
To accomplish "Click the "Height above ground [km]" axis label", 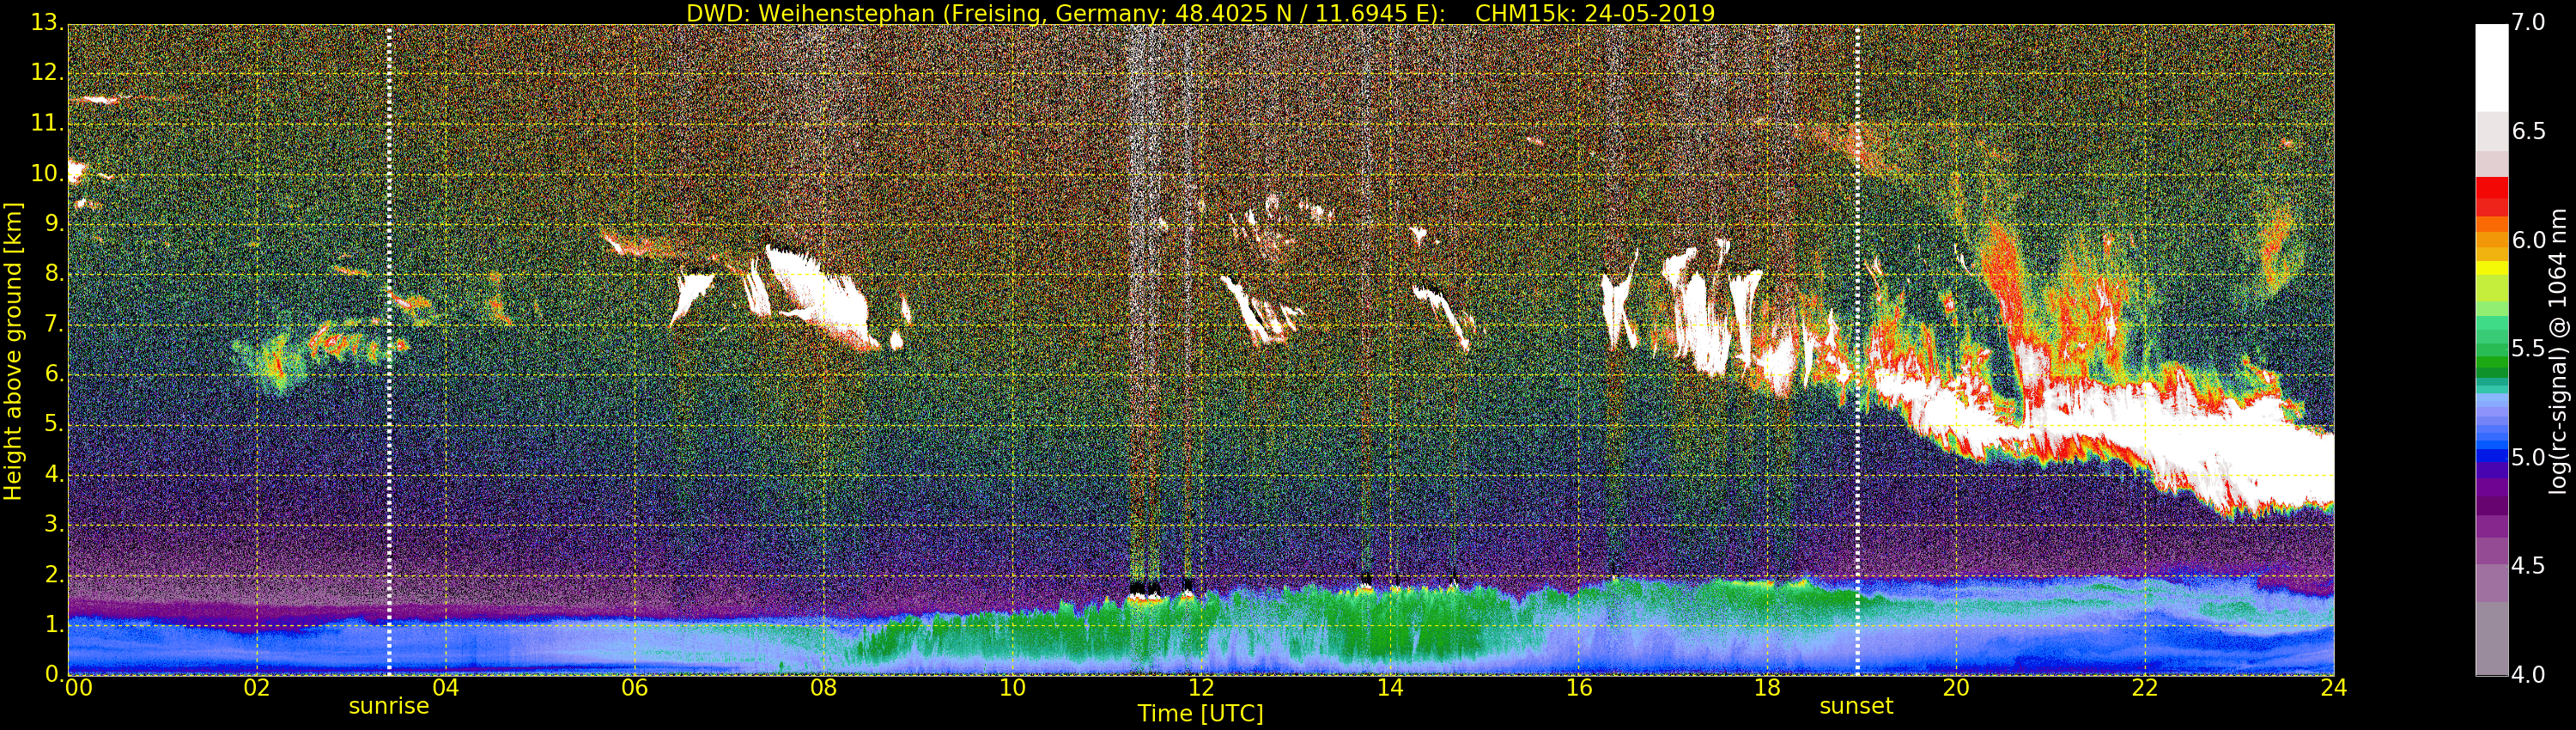I will pyautogui.click(x=13, y=351).
